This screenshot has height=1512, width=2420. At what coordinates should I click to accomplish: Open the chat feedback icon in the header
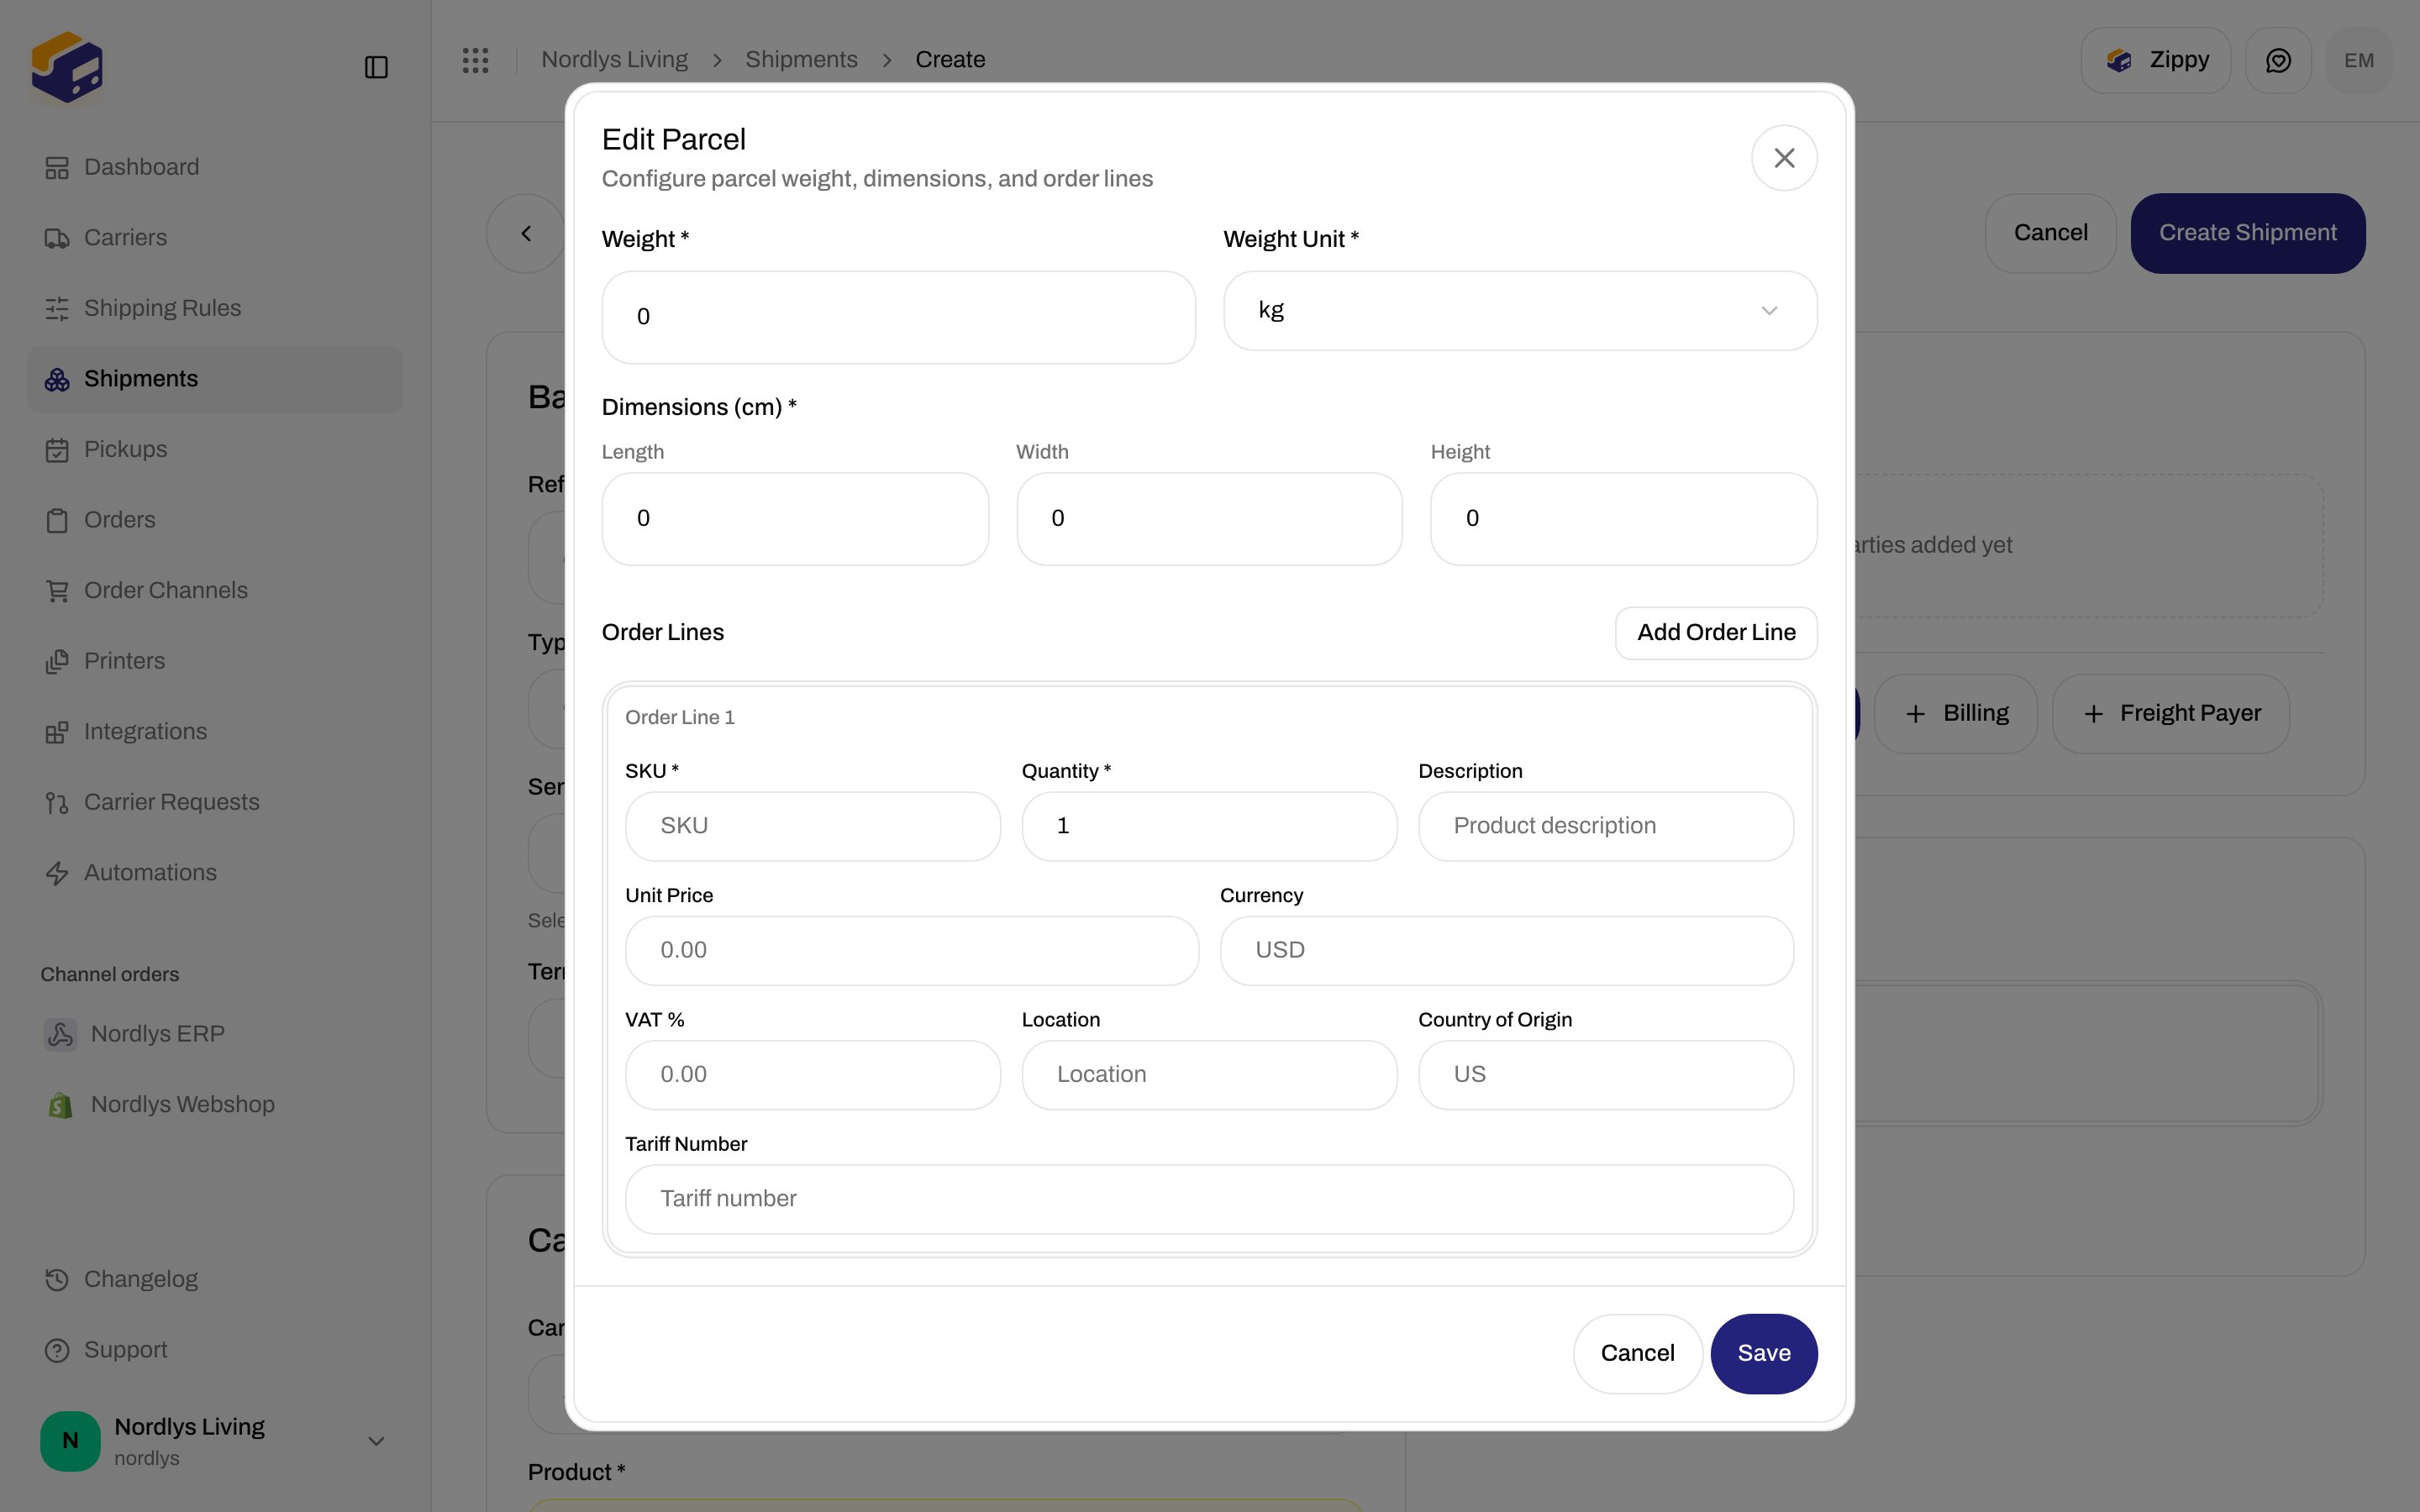pyautogui.click(x=2278, y=61)
